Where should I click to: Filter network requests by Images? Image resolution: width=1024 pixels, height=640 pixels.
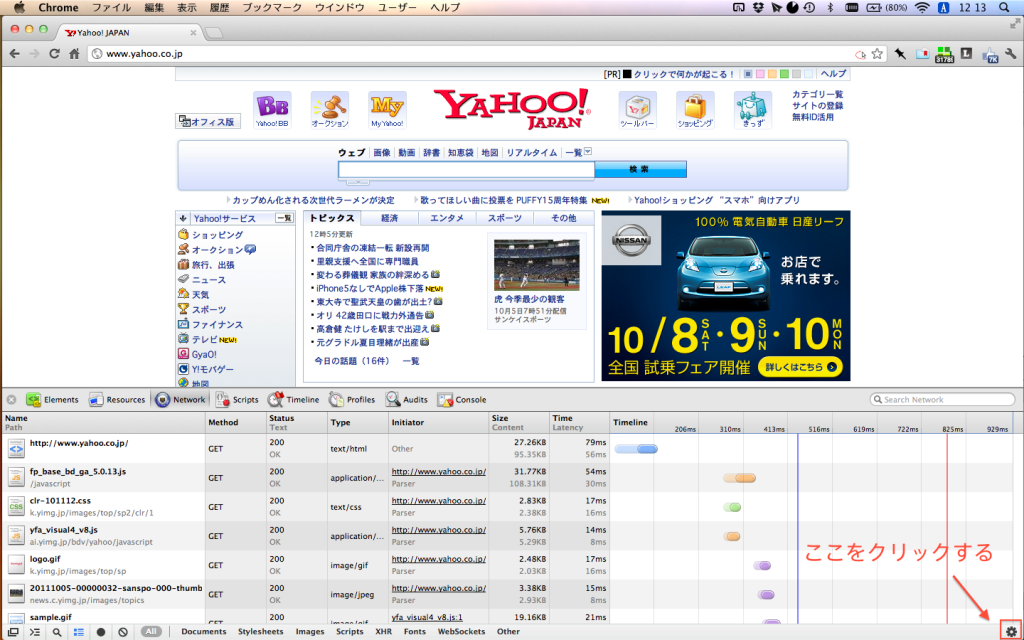[x=310, y=632]
